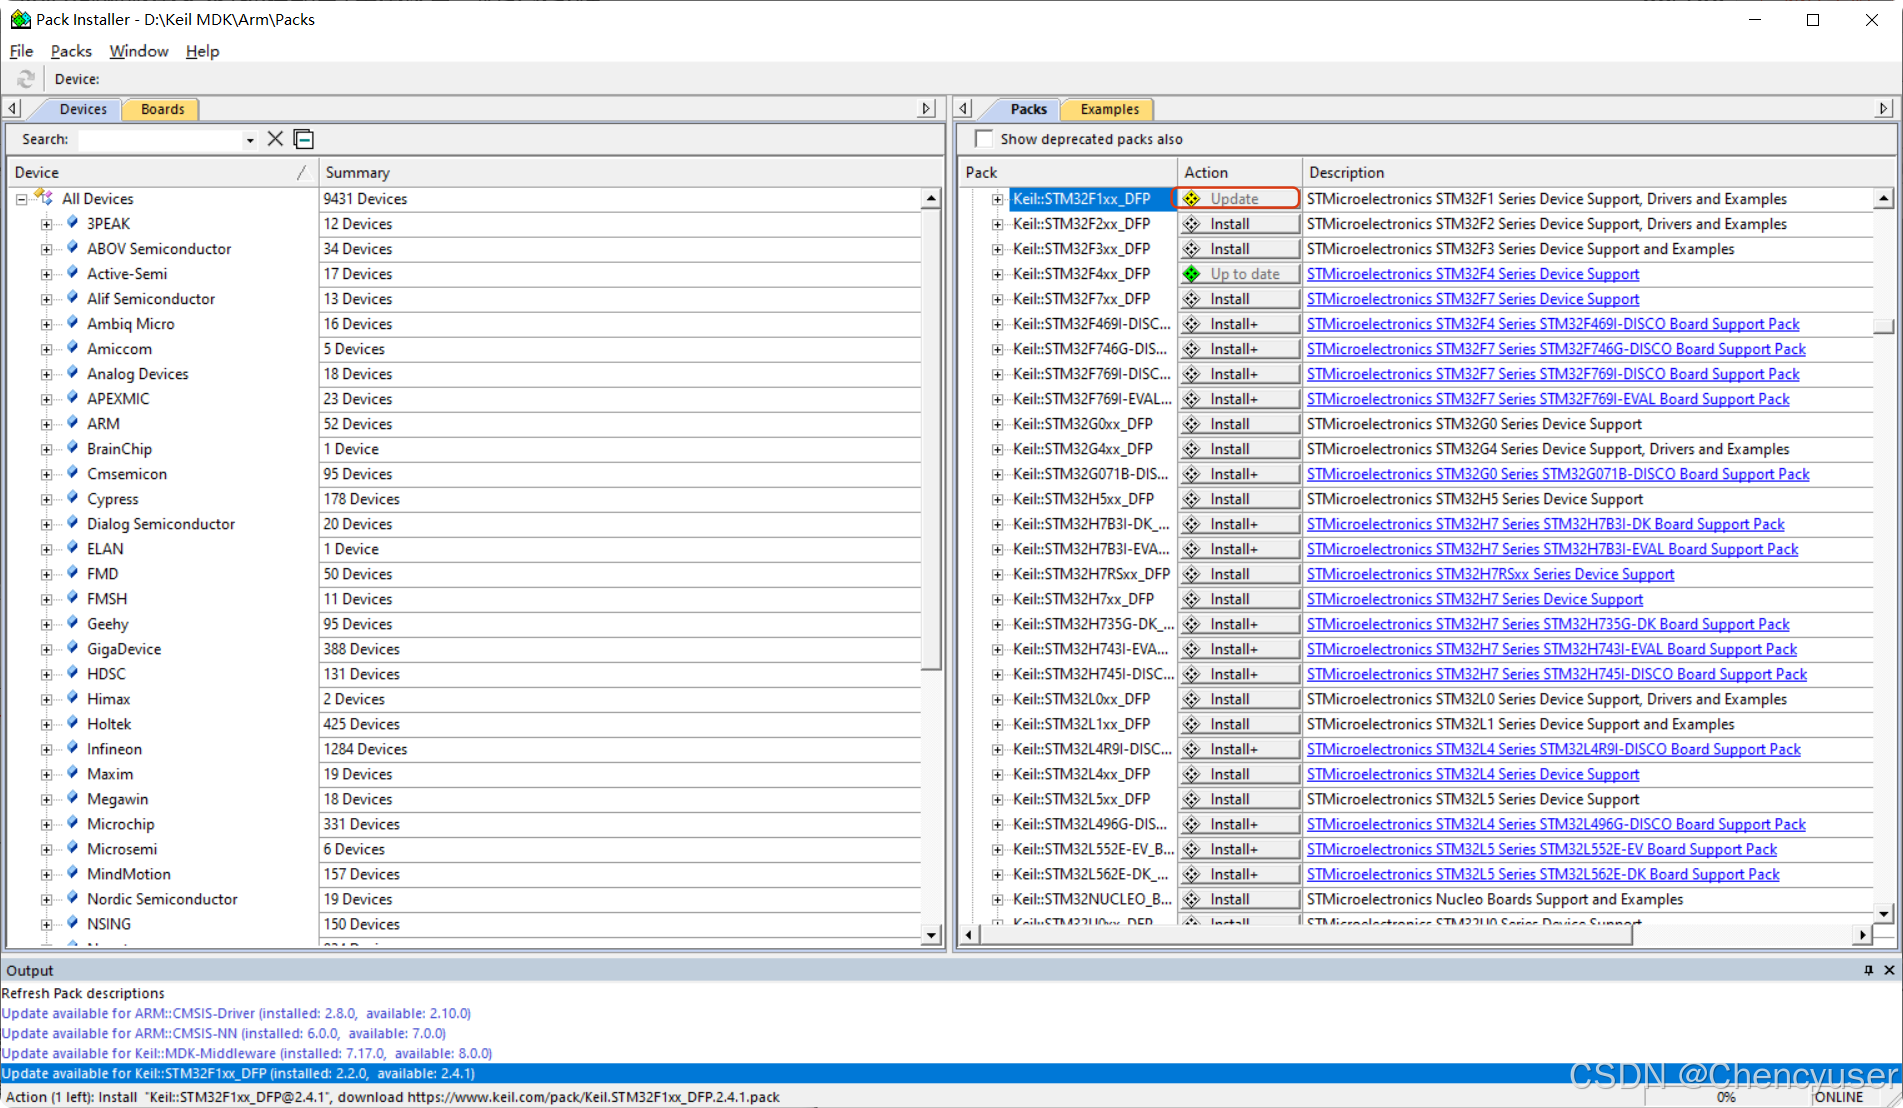Viewport: 1903px width, 1108px height.
Task: Click Install for Keil::STM32NUCLEO_BSP pack
Action: tap(1239, 899)
